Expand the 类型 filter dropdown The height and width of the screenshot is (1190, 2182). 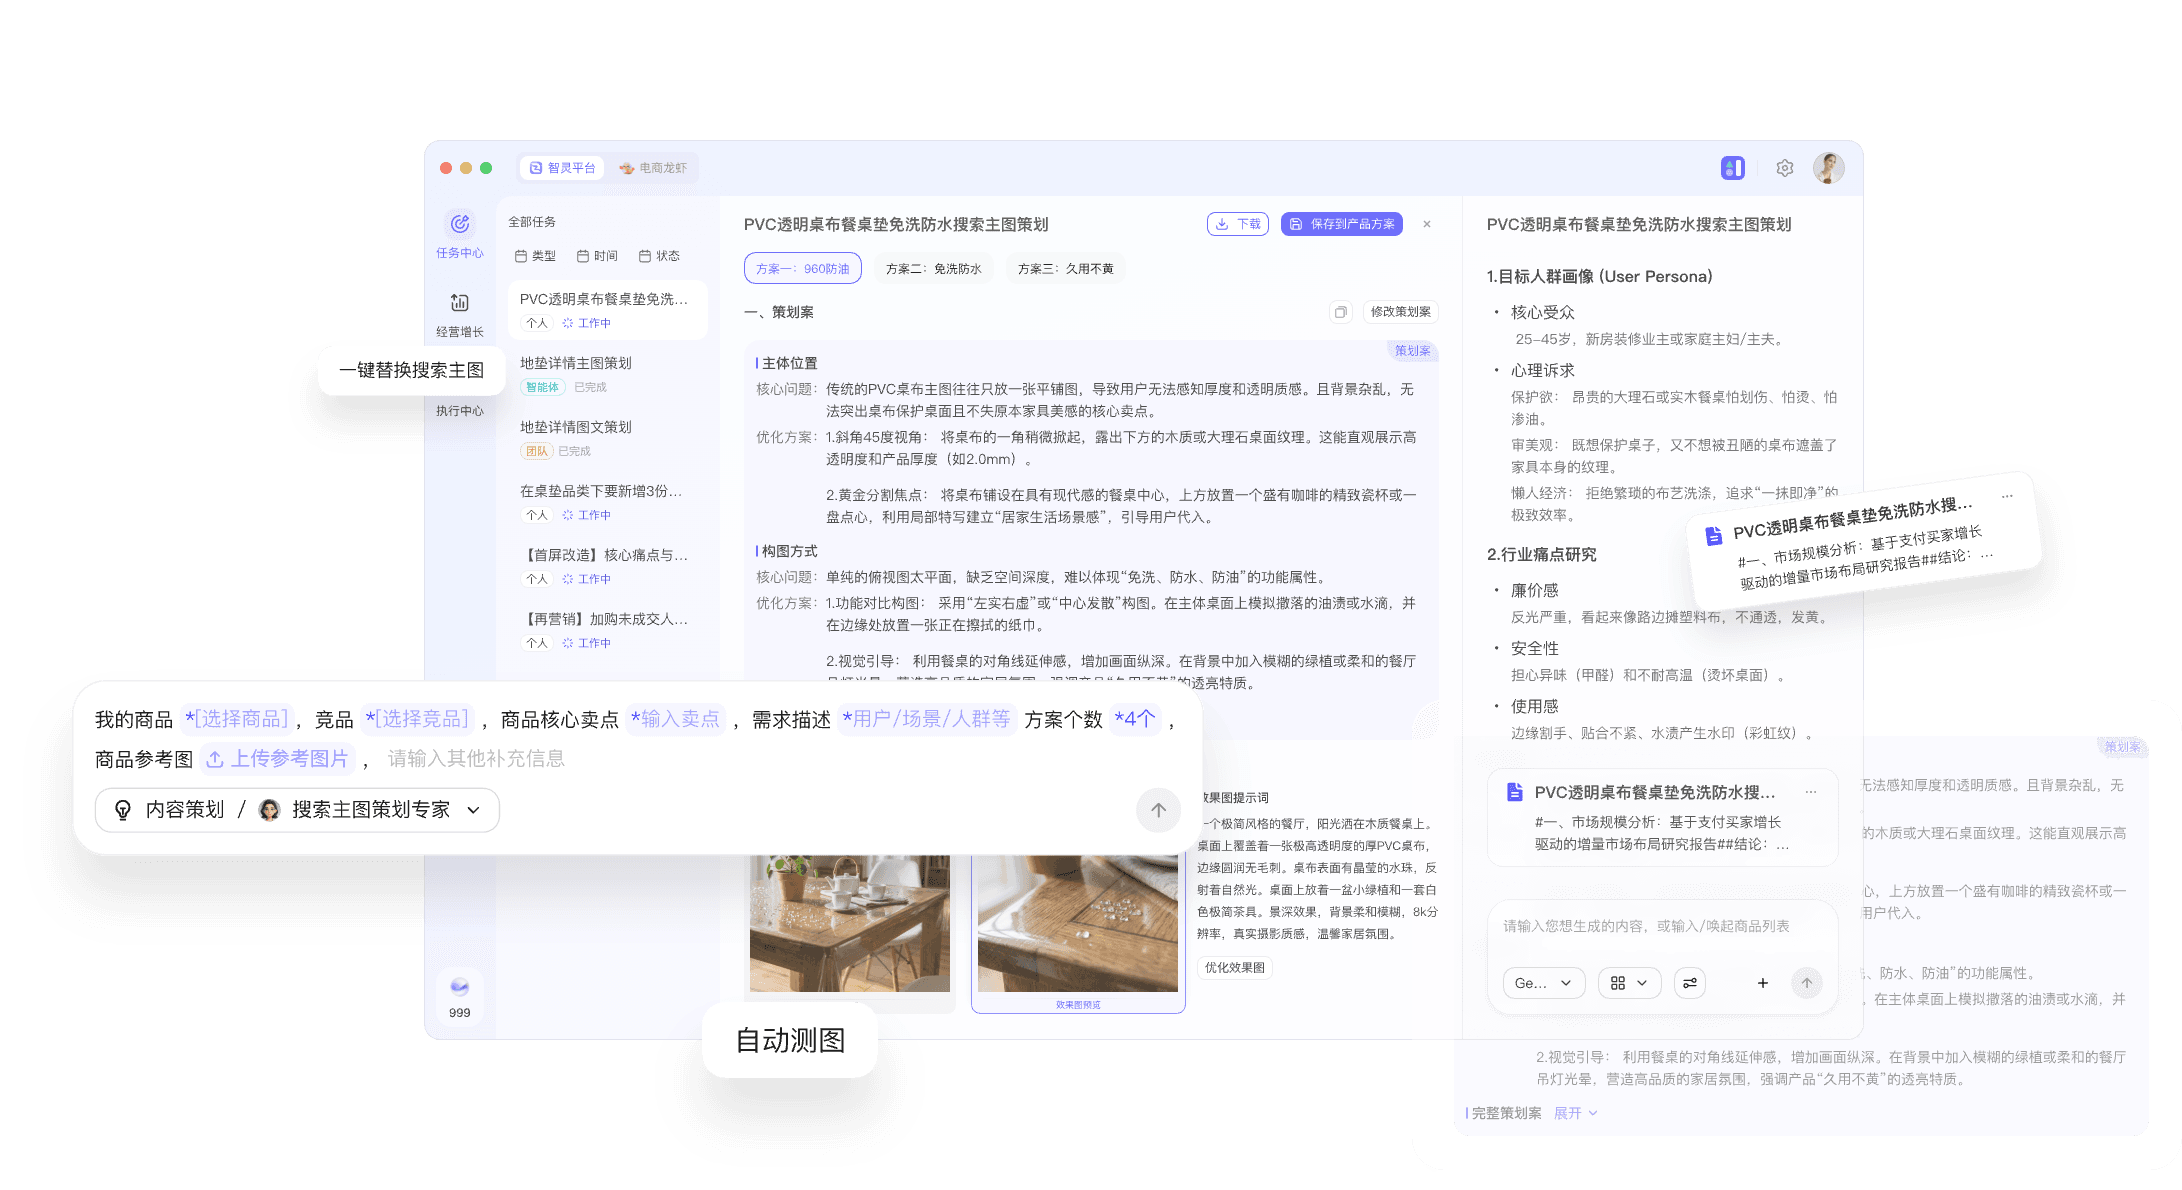[536, 255]
